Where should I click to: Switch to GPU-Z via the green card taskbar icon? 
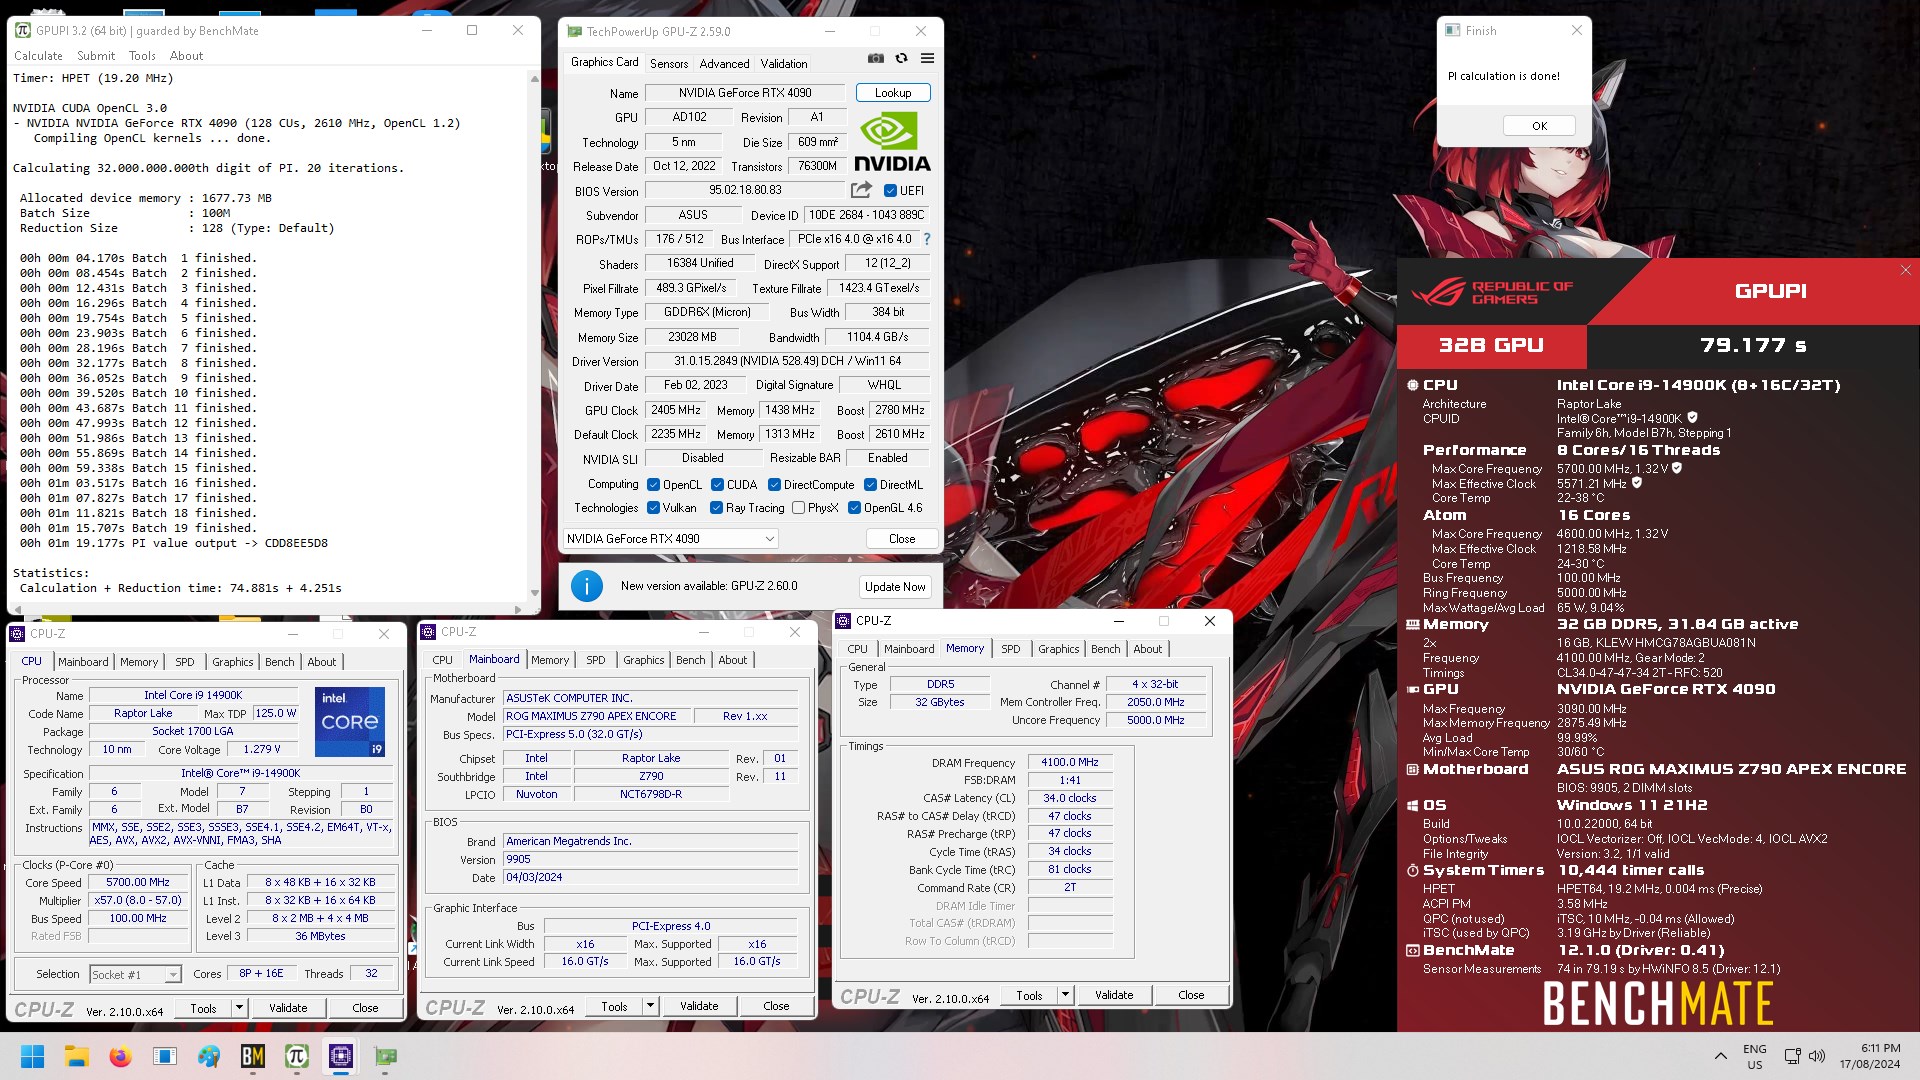point(385,1056)
